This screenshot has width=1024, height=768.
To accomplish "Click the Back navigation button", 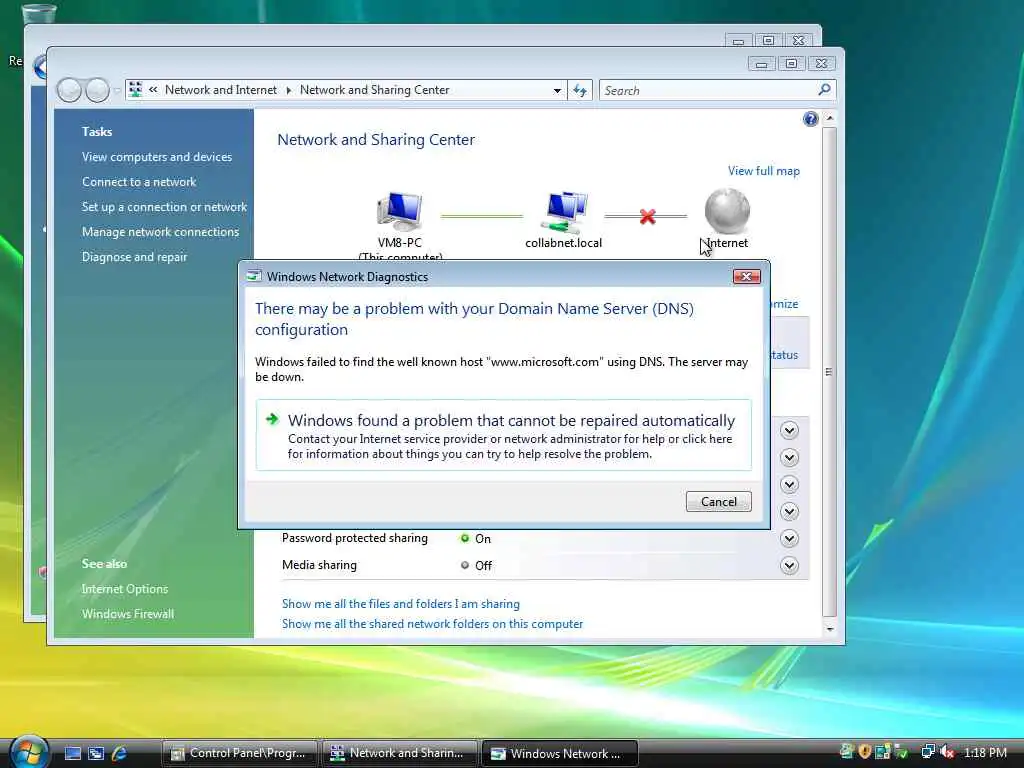I will tap(69, 90).
